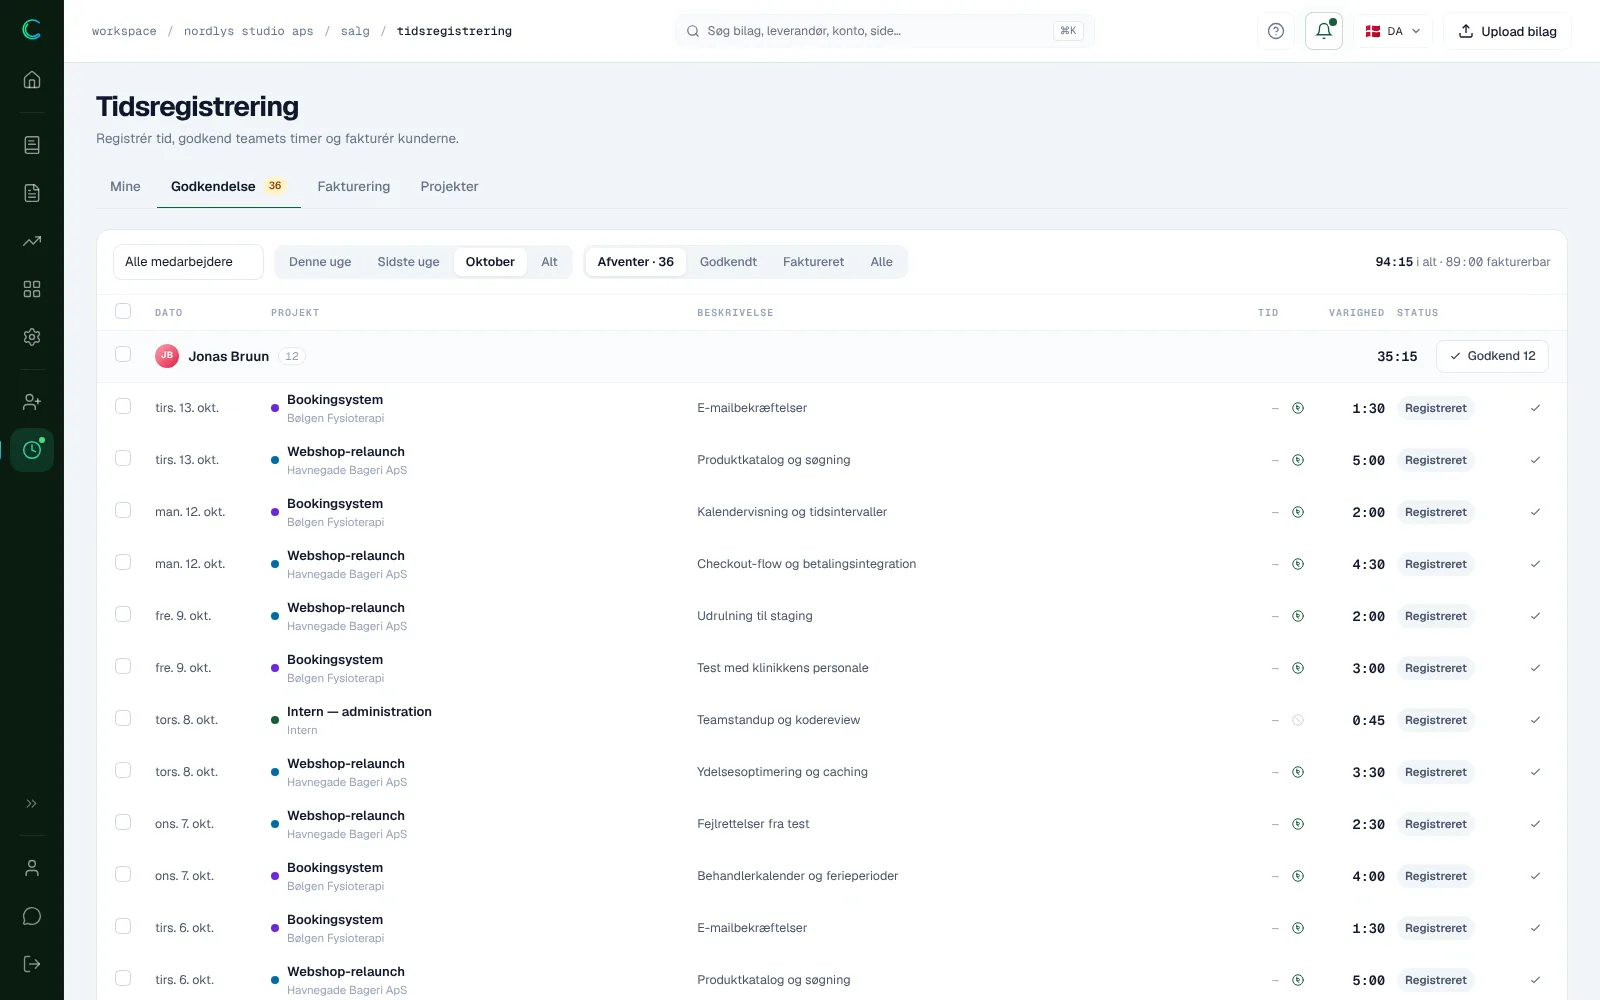Check the Checkout-flow og betalingsintegration row
This screenshot has width=1600, height=1000.
(123, 562)
